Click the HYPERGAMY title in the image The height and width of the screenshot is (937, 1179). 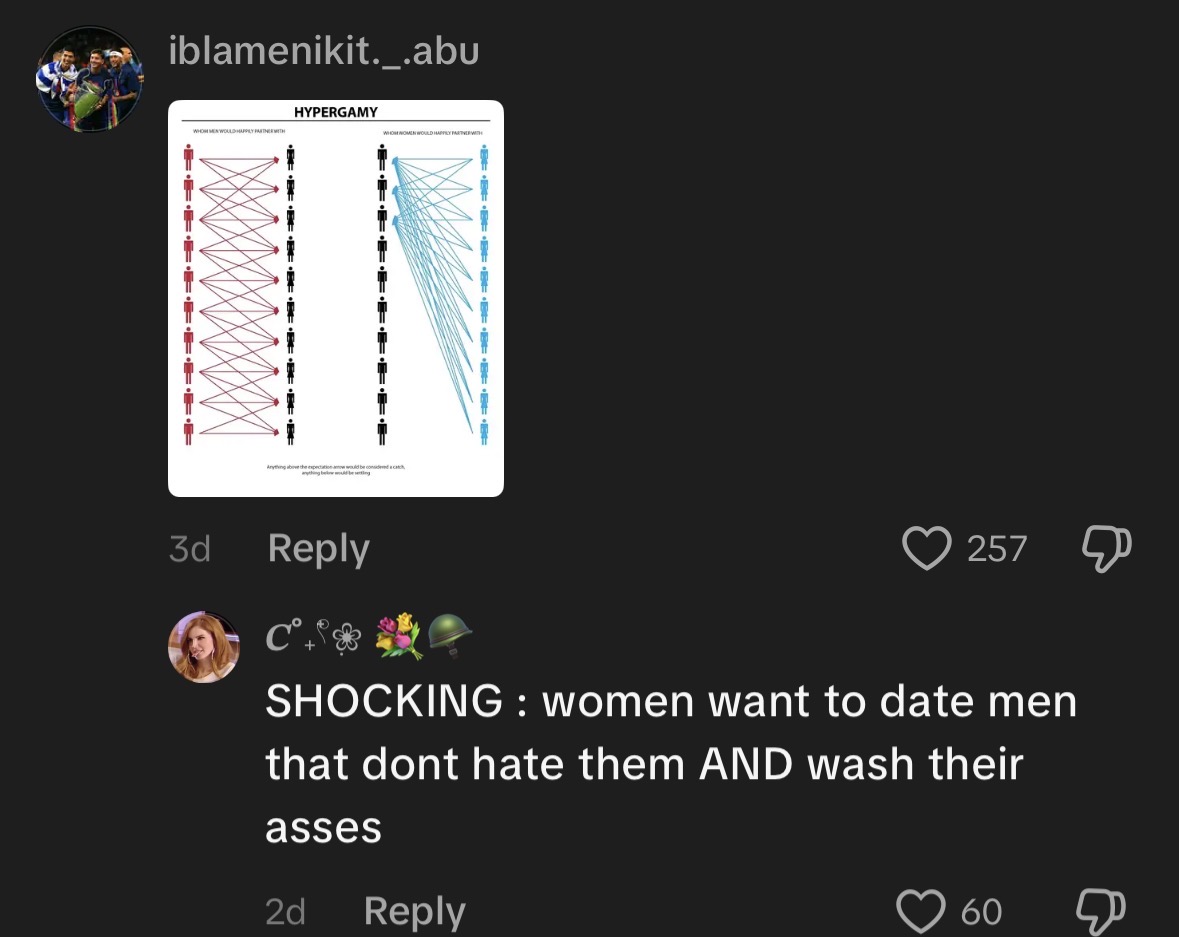(x=336, y=112)
